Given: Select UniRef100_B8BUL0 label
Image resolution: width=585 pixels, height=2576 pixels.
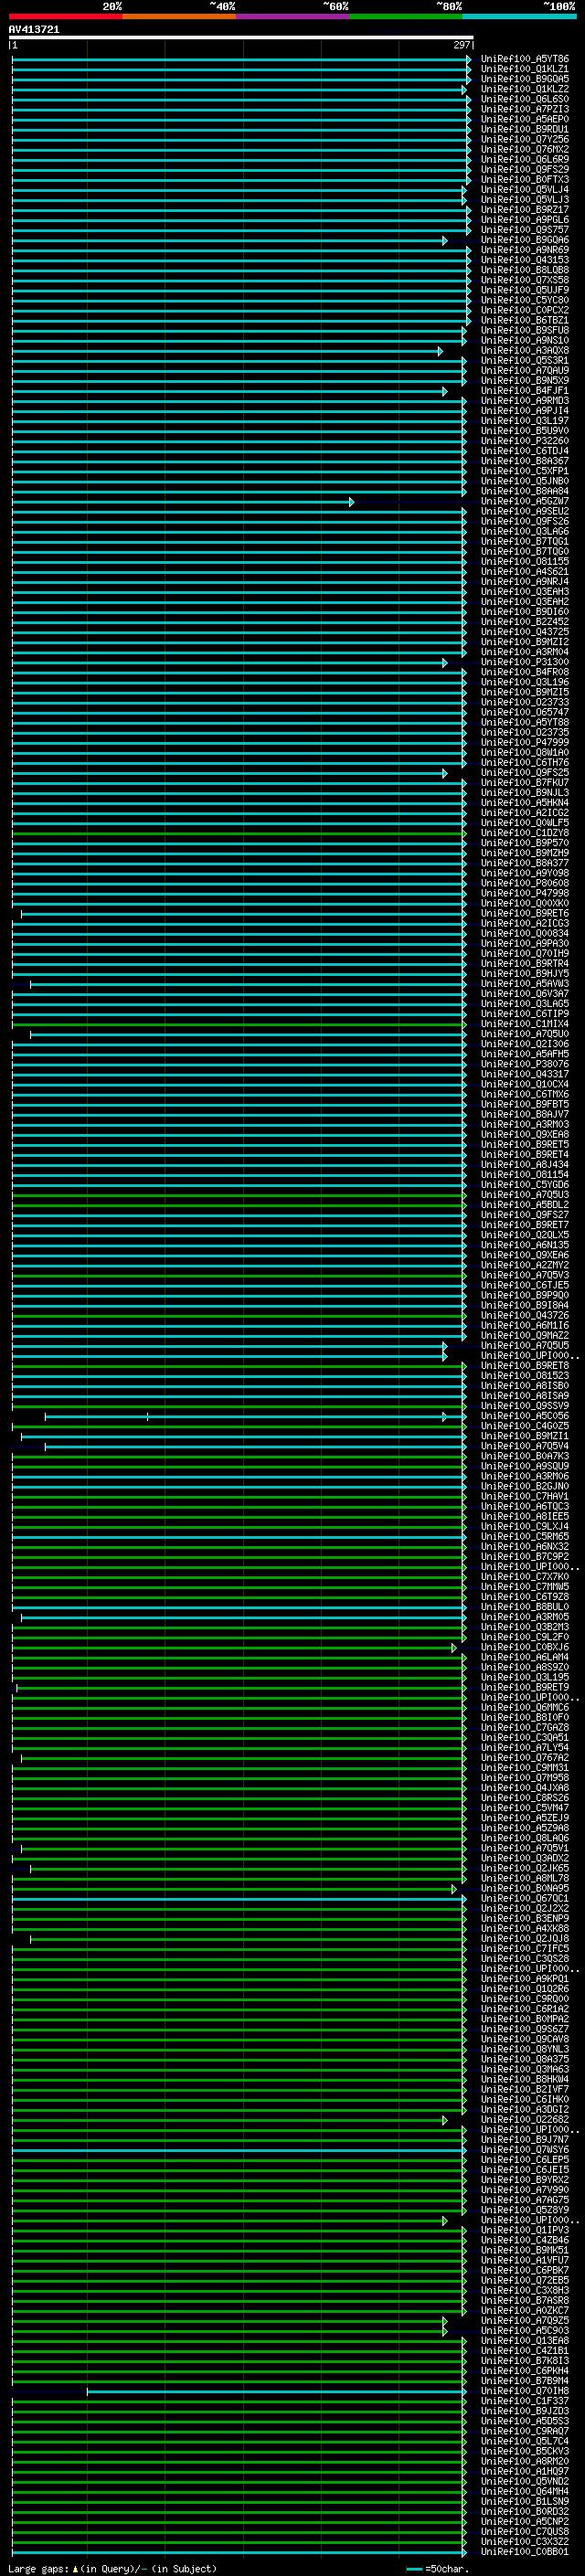Looking at the screenshot, I should coord(525,1607).
